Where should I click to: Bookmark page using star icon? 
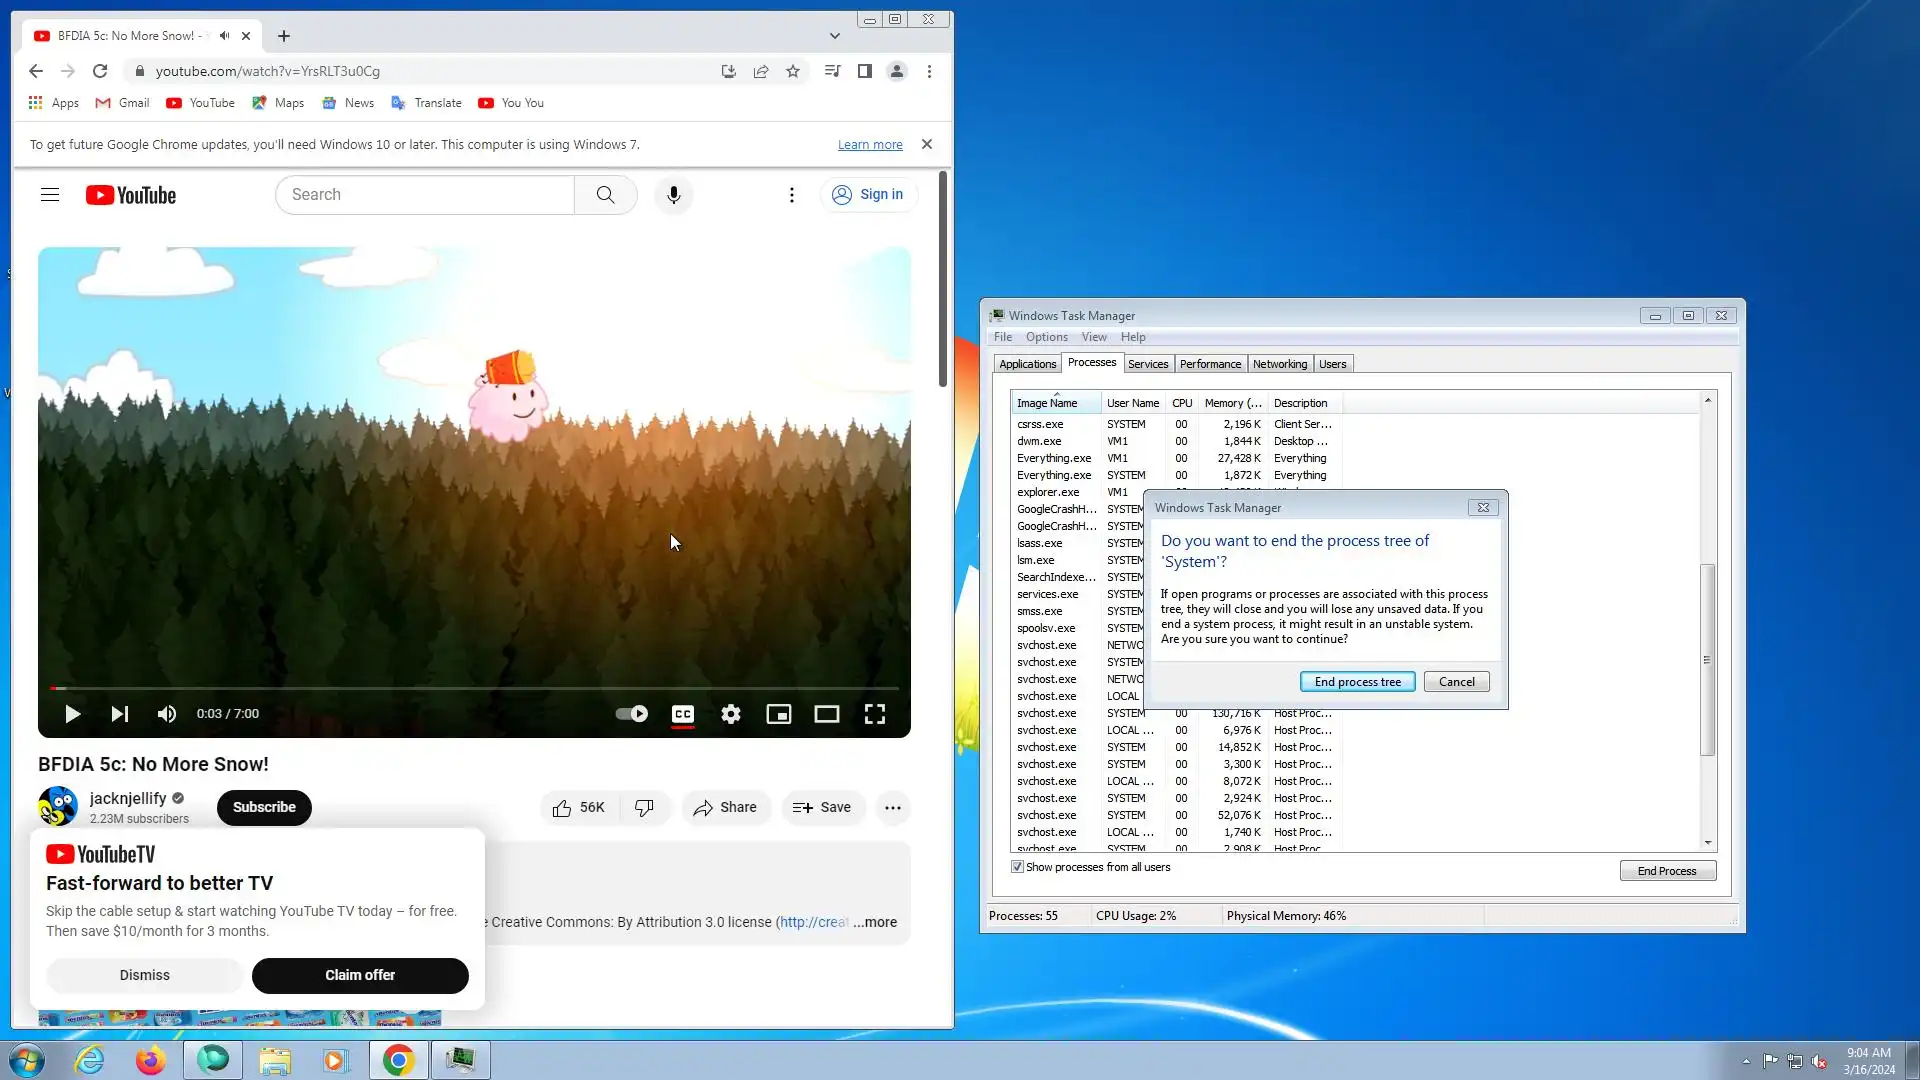click(x=793, y=71)
